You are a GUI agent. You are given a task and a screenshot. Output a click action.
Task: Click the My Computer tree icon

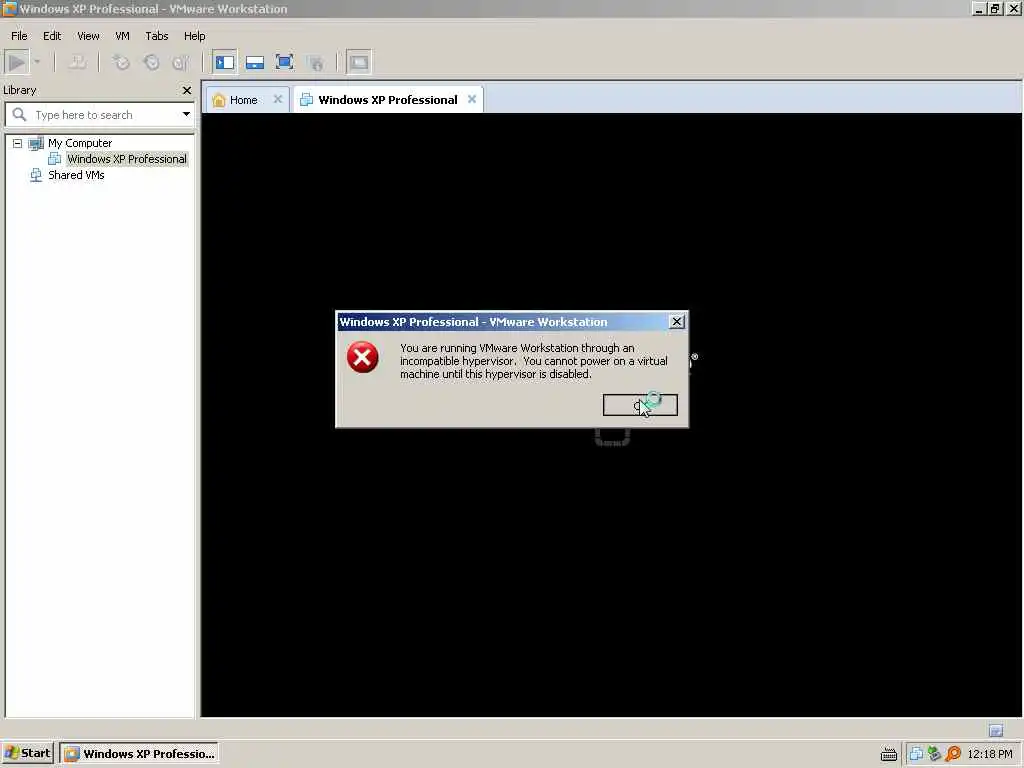click(x=36, y=143)
